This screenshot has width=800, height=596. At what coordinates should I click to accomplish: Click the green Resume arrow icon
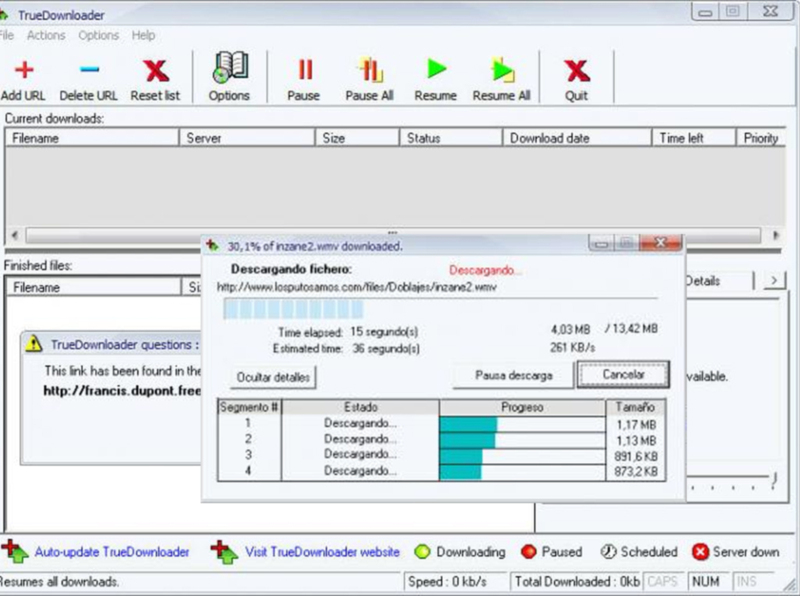pos(437,69)
